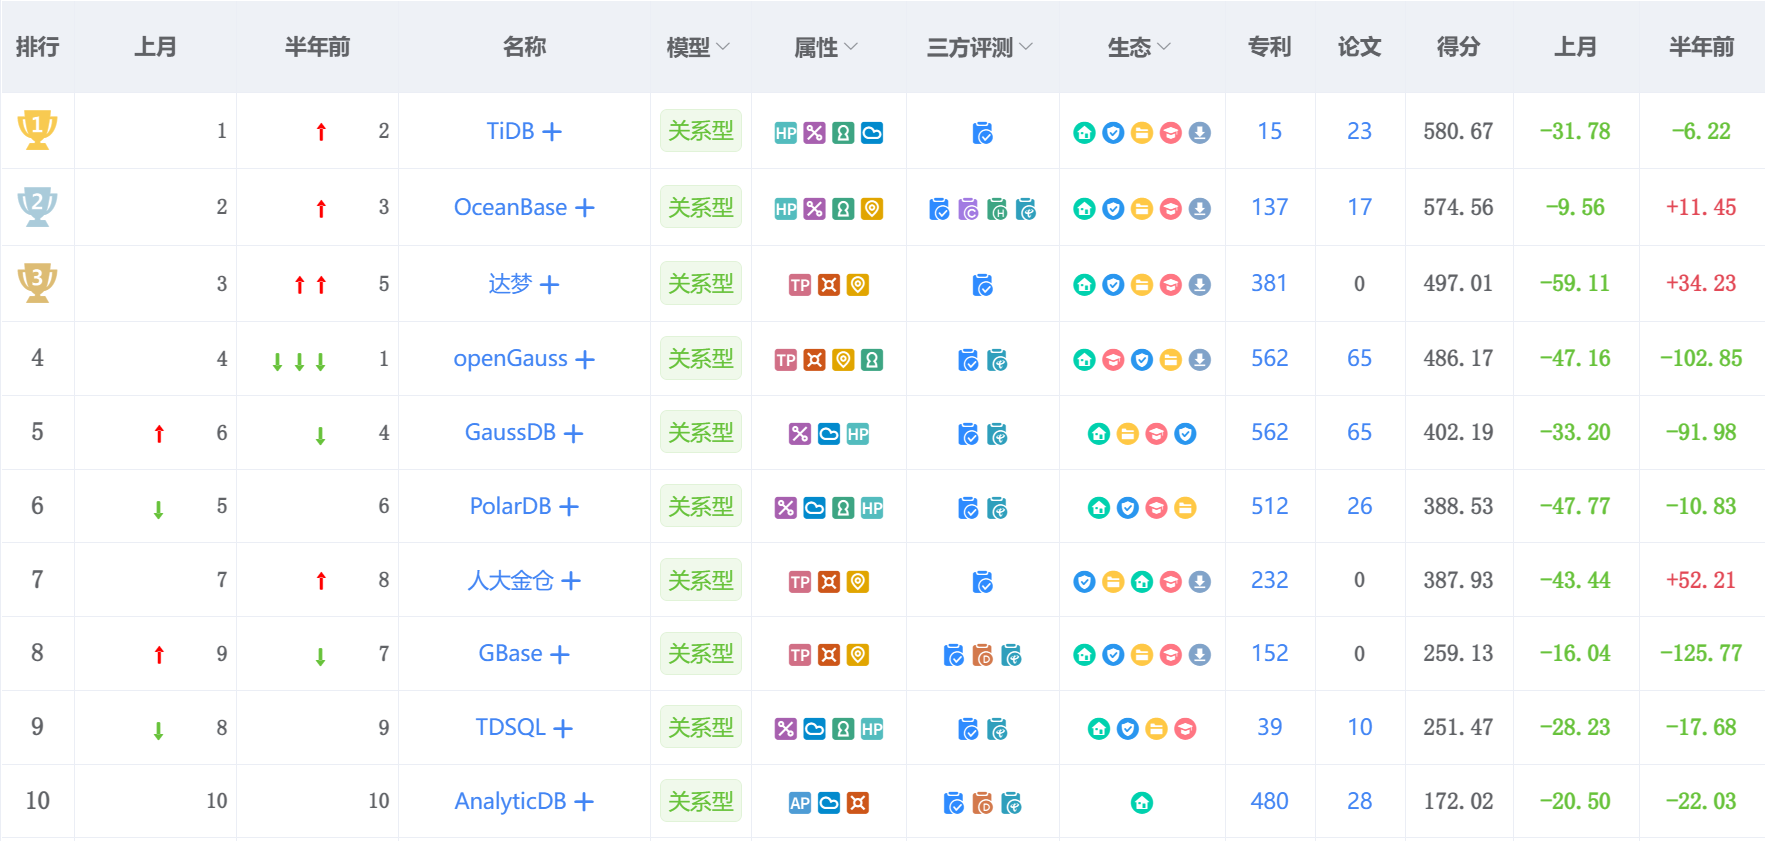Click the AP attribute icon in AnalyticDB row
Screen dimensions: 1765x841
[x=800, y=803]
